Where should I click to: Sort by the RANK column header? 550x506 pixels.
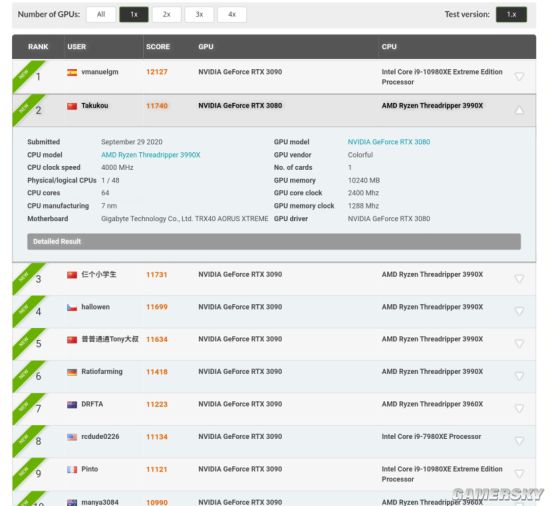click(38, 47)
